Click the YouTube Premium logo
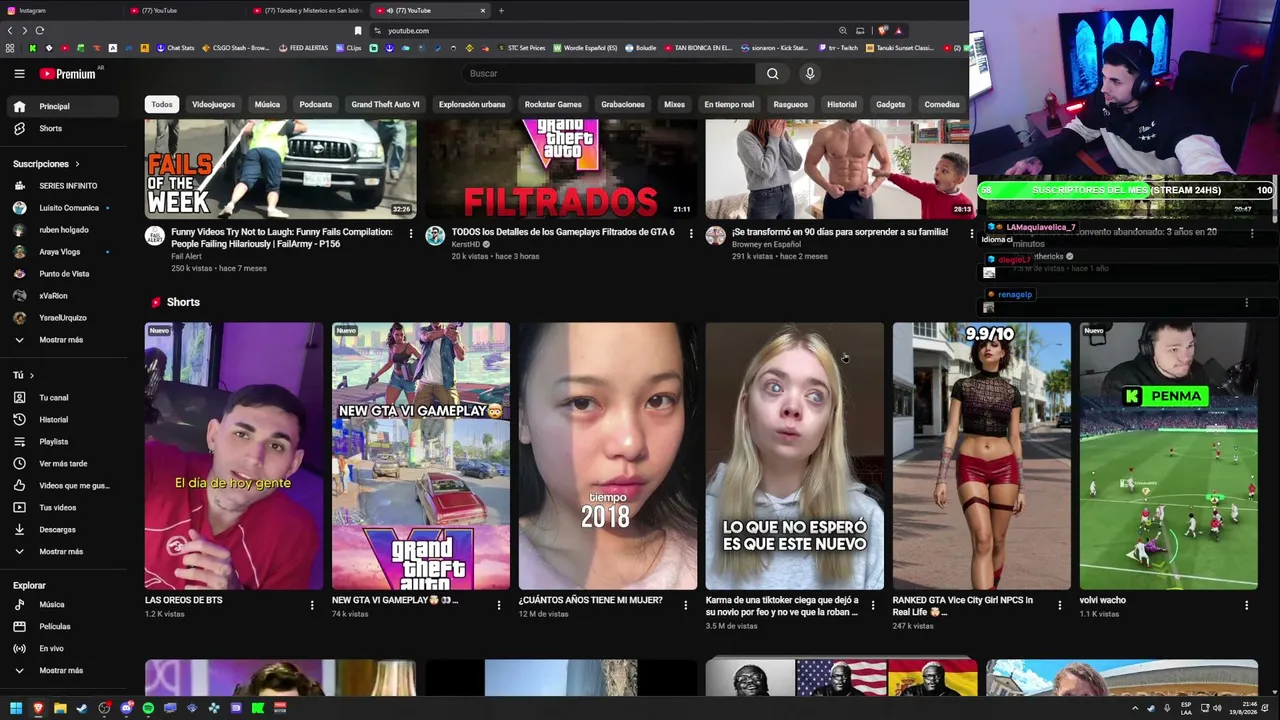Screen dimensions: 1280x720 [x=68, y=74]
